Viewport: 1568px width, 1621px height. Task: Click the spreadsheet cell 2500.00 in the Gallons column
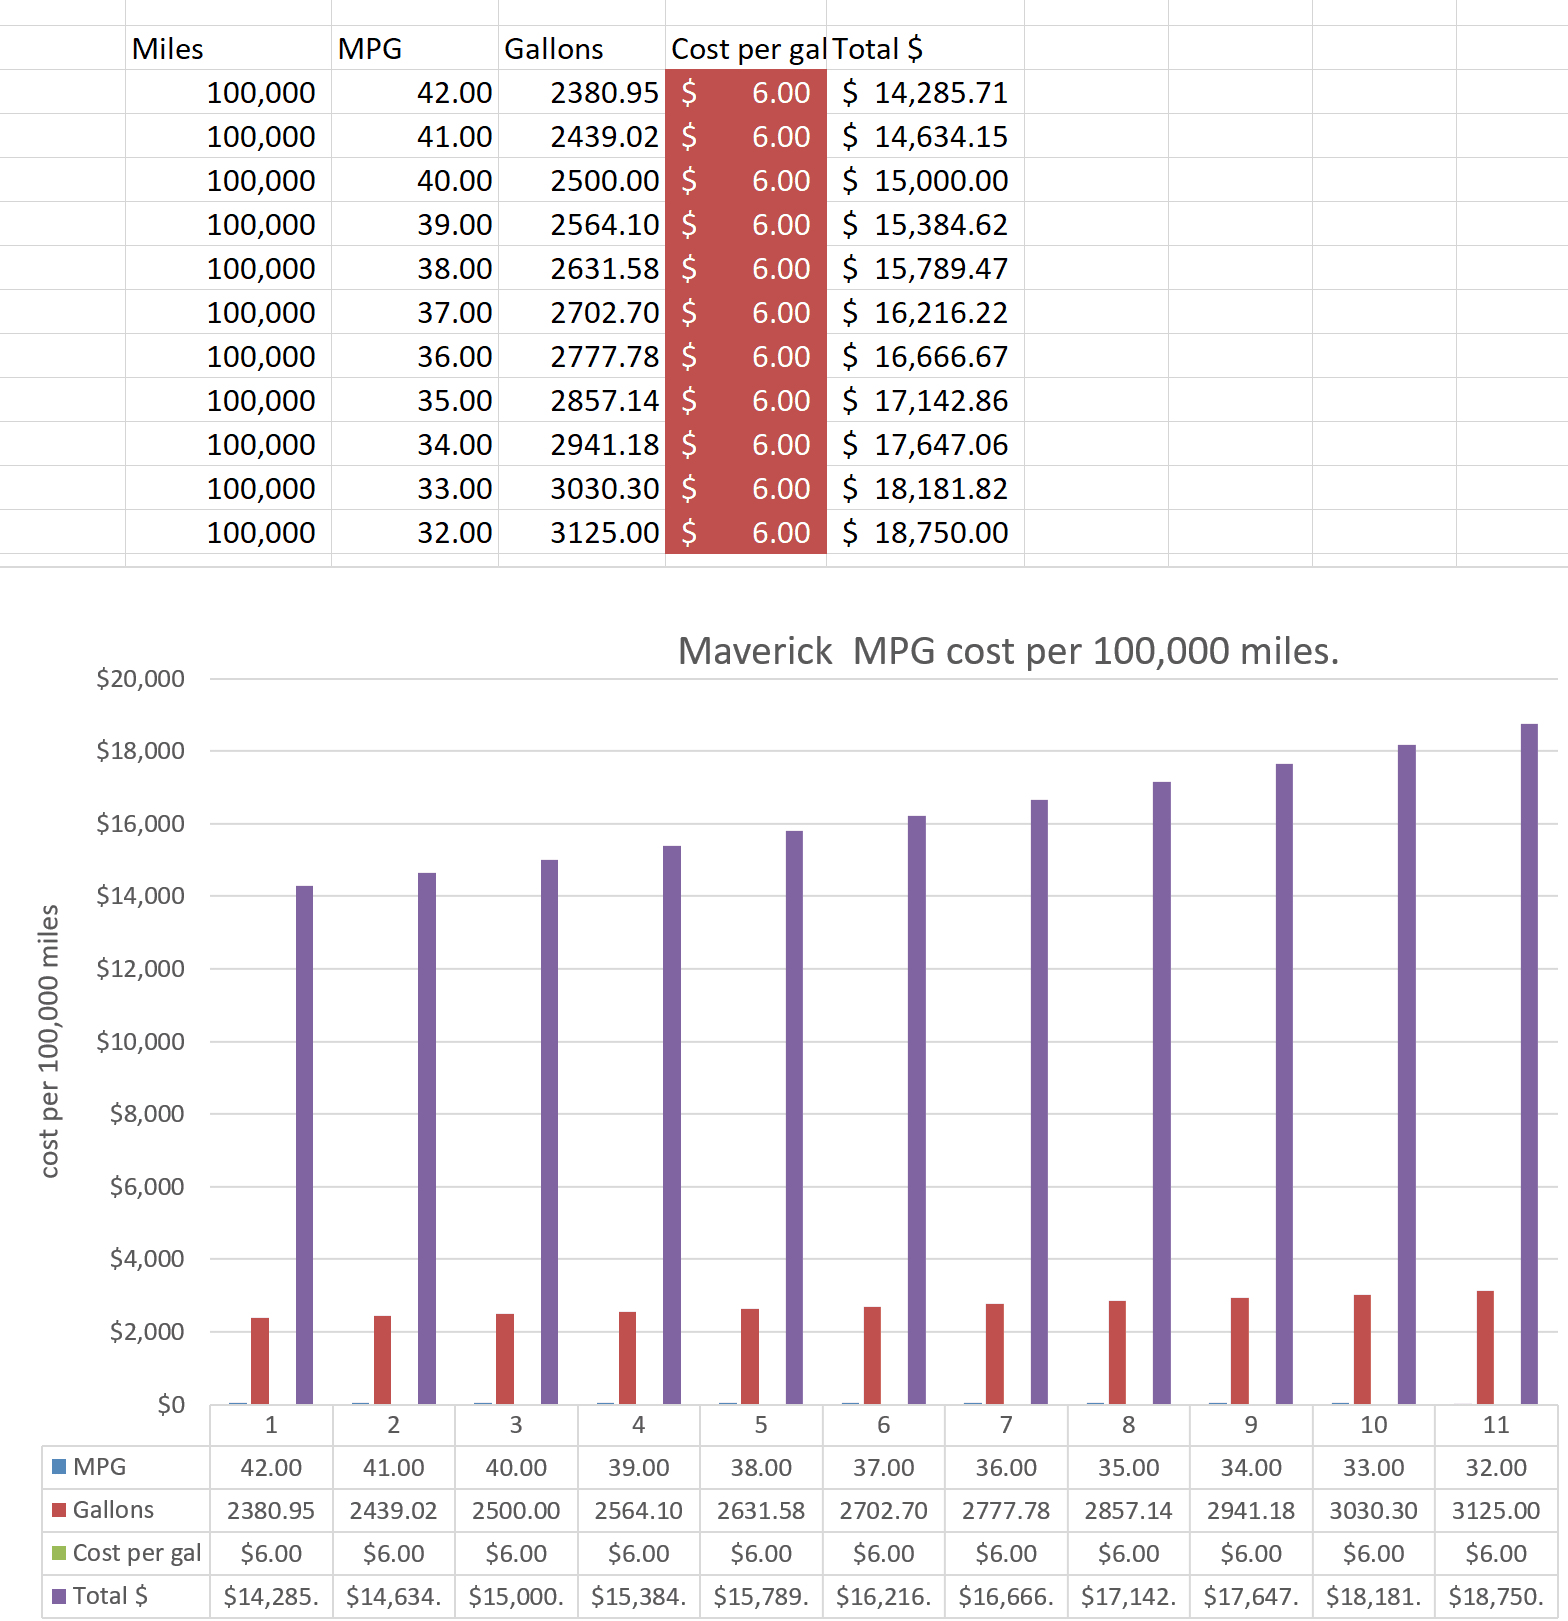(582, 180)
